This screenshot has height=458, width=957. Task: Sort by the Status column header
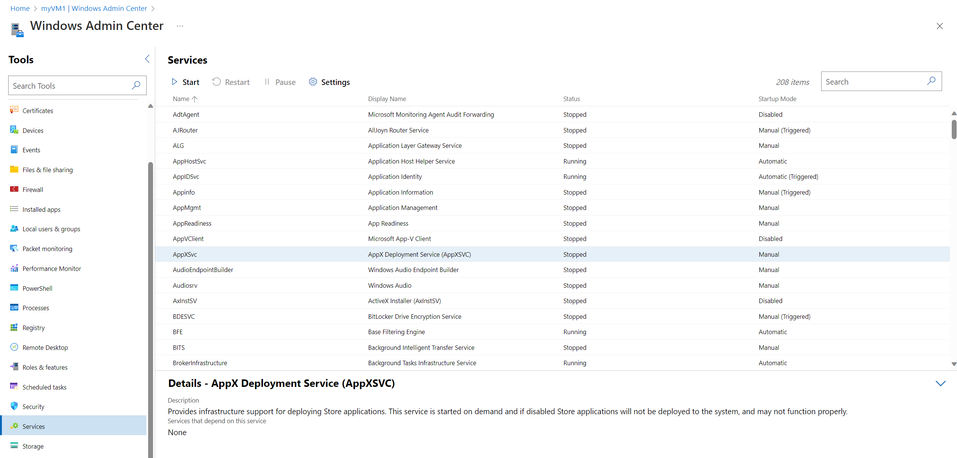click(571, 98)
